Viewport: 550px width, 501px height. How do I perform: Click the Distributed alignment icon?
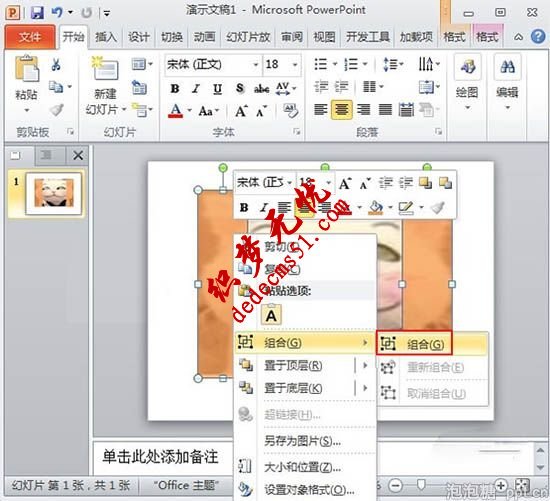click(406, 110)
